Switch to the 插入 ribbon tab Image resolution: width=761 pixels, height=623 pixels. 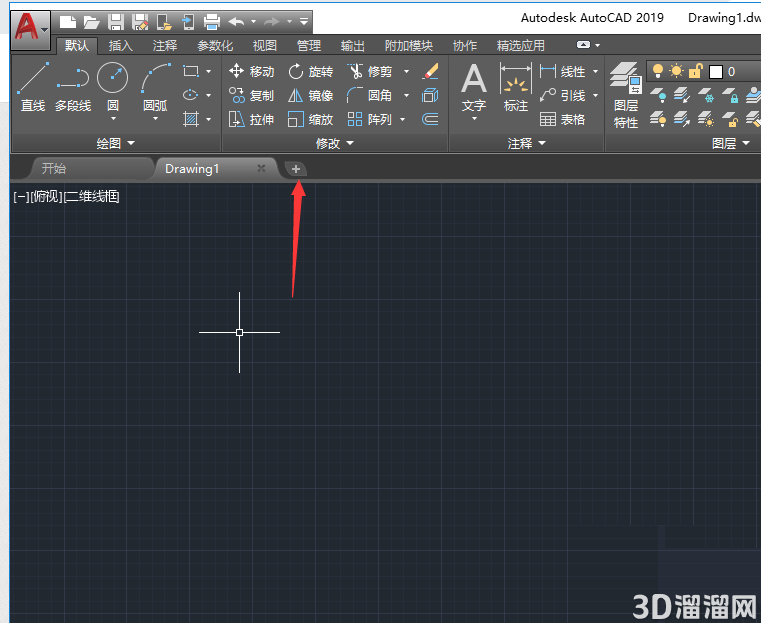(x=120, y=46)
